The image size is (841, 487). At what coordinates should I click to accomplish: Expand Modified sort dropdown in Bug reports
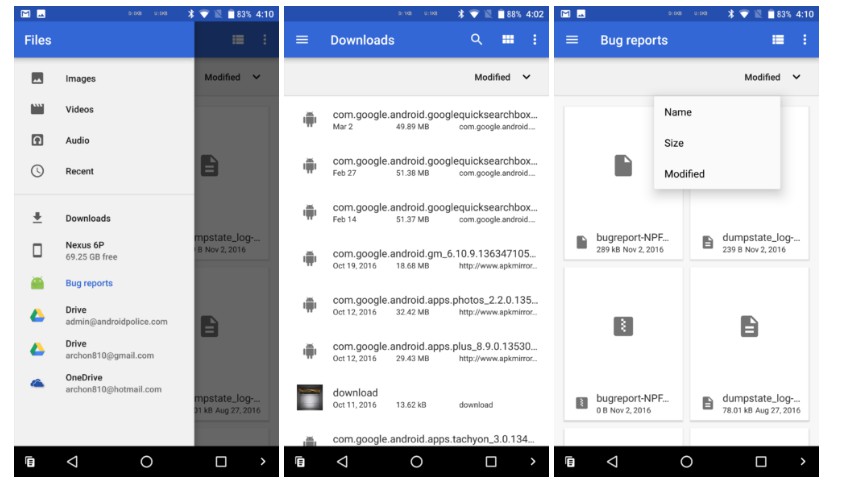[772, 77]
